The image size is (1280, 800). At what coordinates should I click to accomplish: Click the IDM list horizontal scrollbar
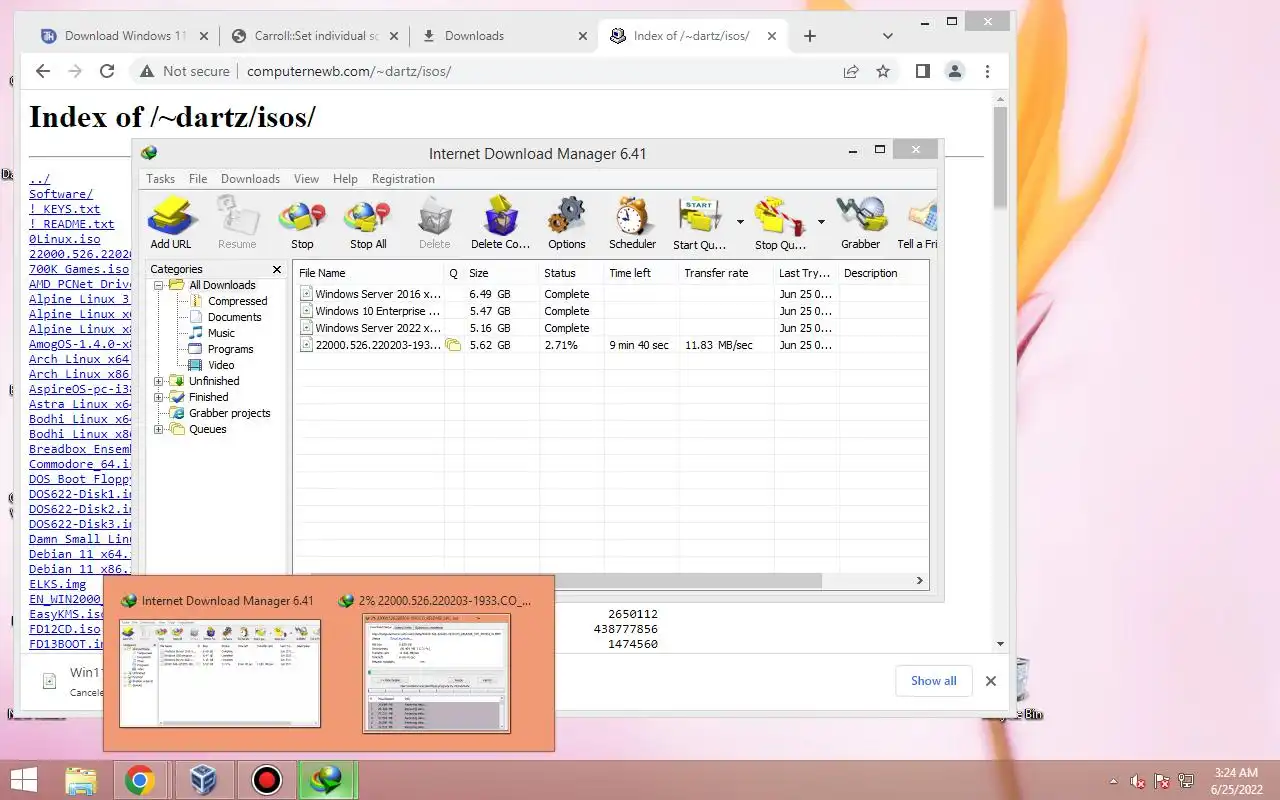566,580
